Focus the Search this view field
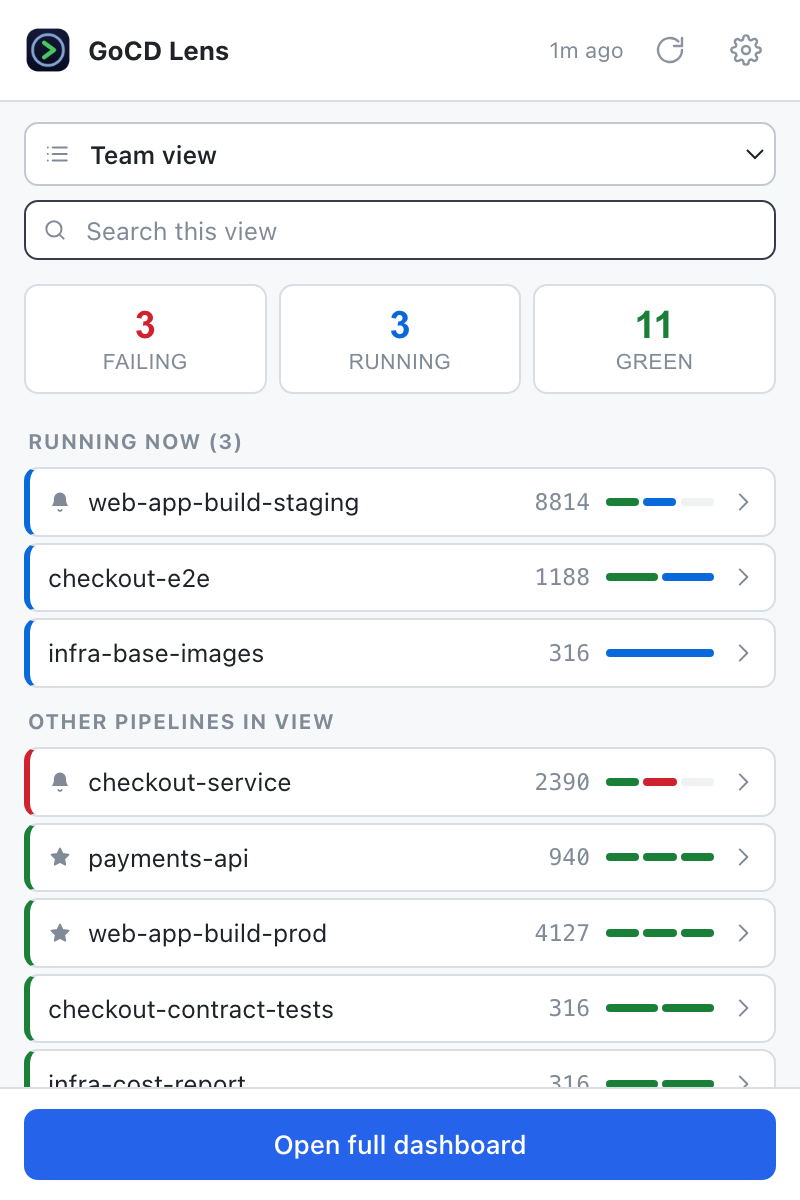800x1200 pixels. 400,231
